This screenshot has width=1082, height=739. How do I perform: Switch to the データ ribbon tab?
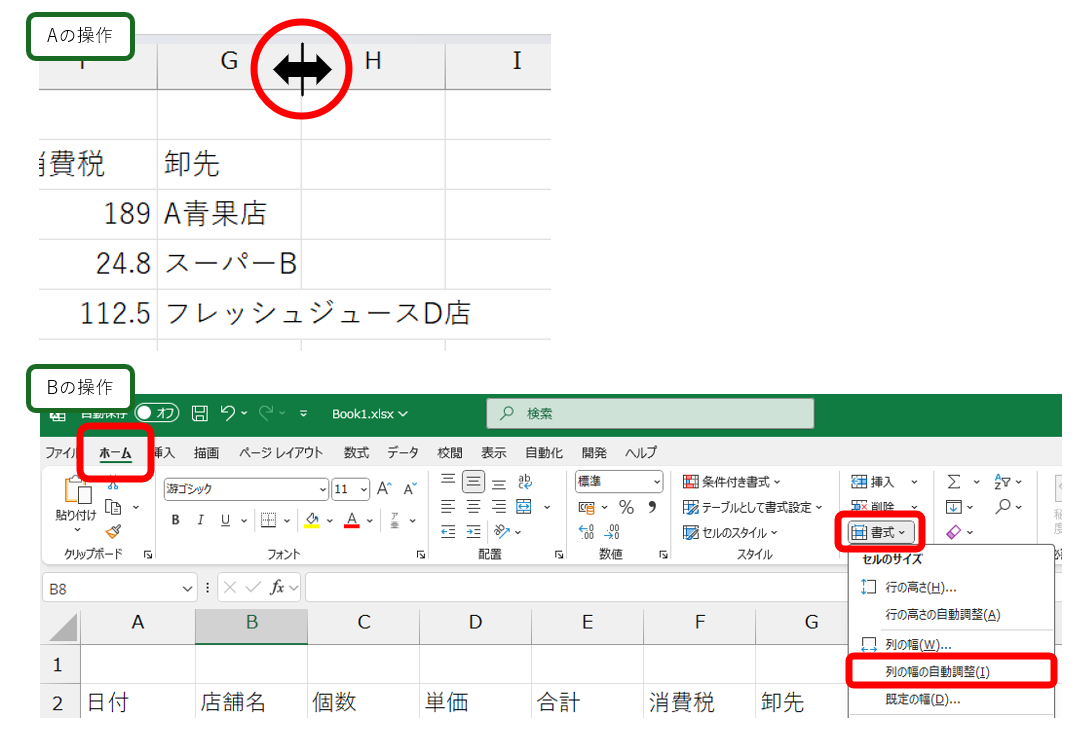point(403,453)
